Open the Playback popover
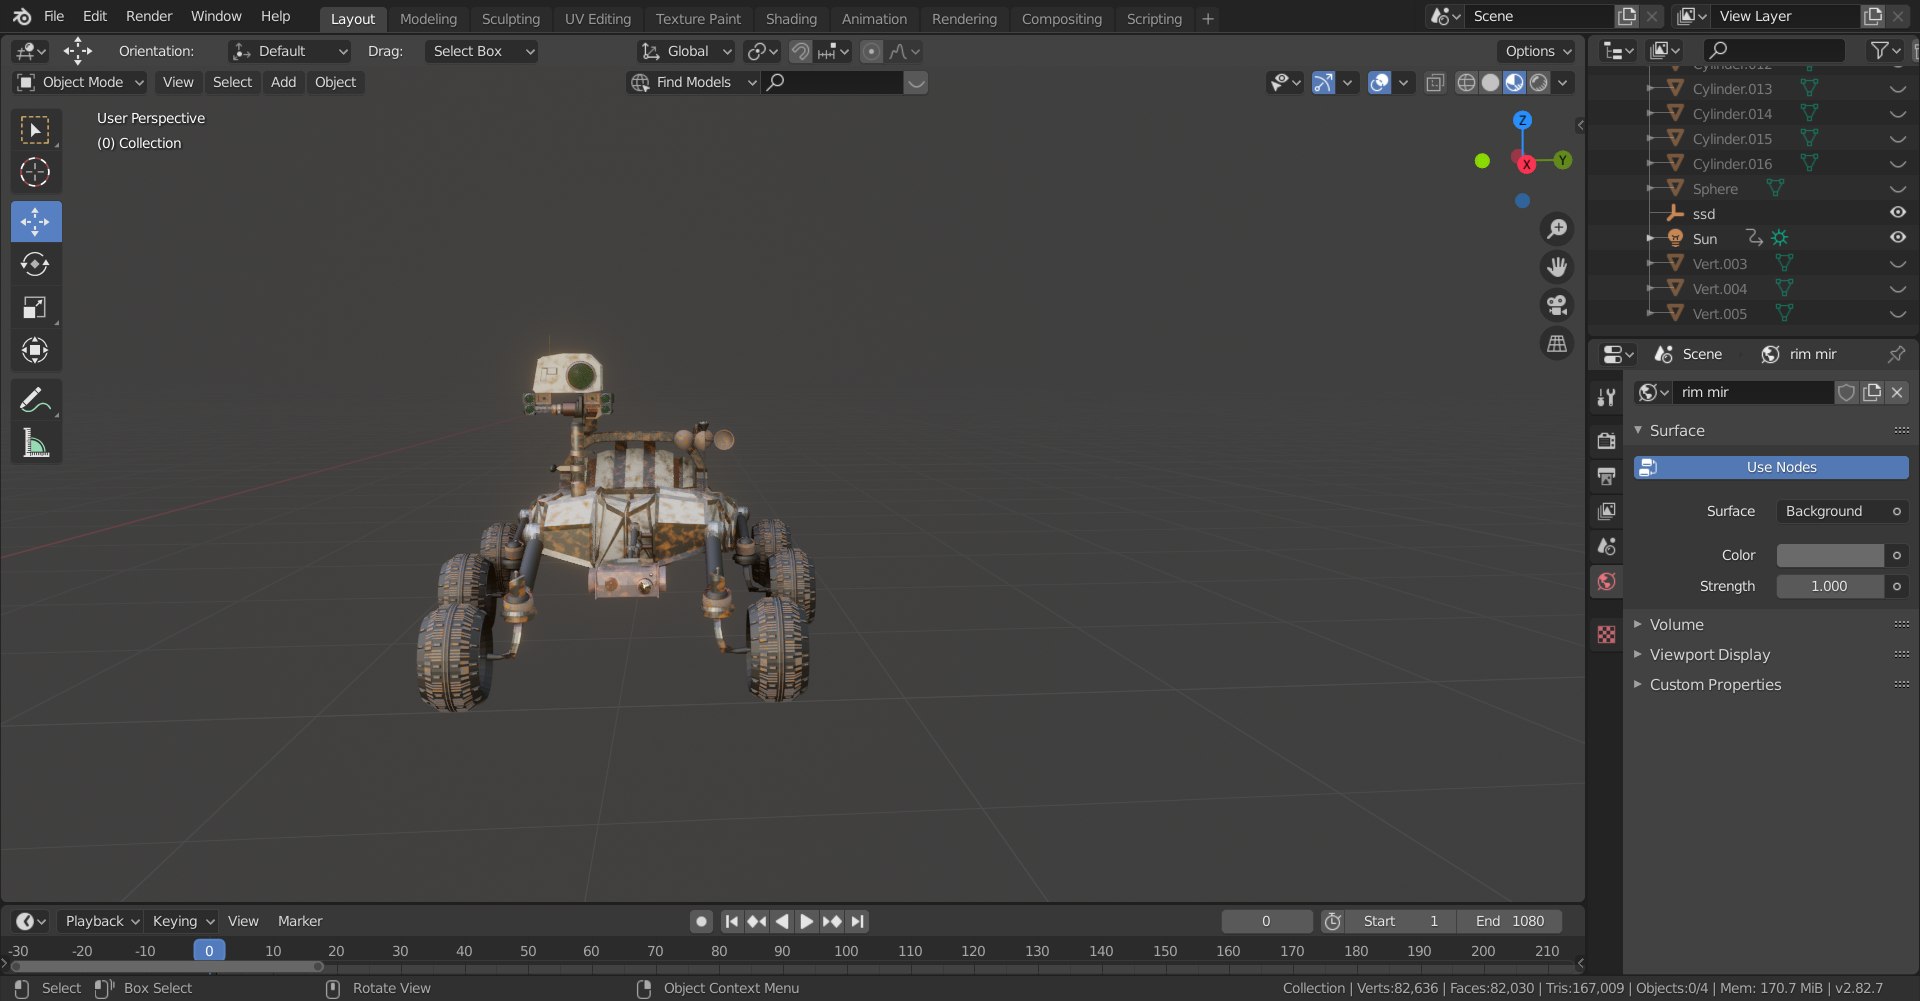Image resolution: width=1920 pixels, height=1001 pixels. point(100,921)
